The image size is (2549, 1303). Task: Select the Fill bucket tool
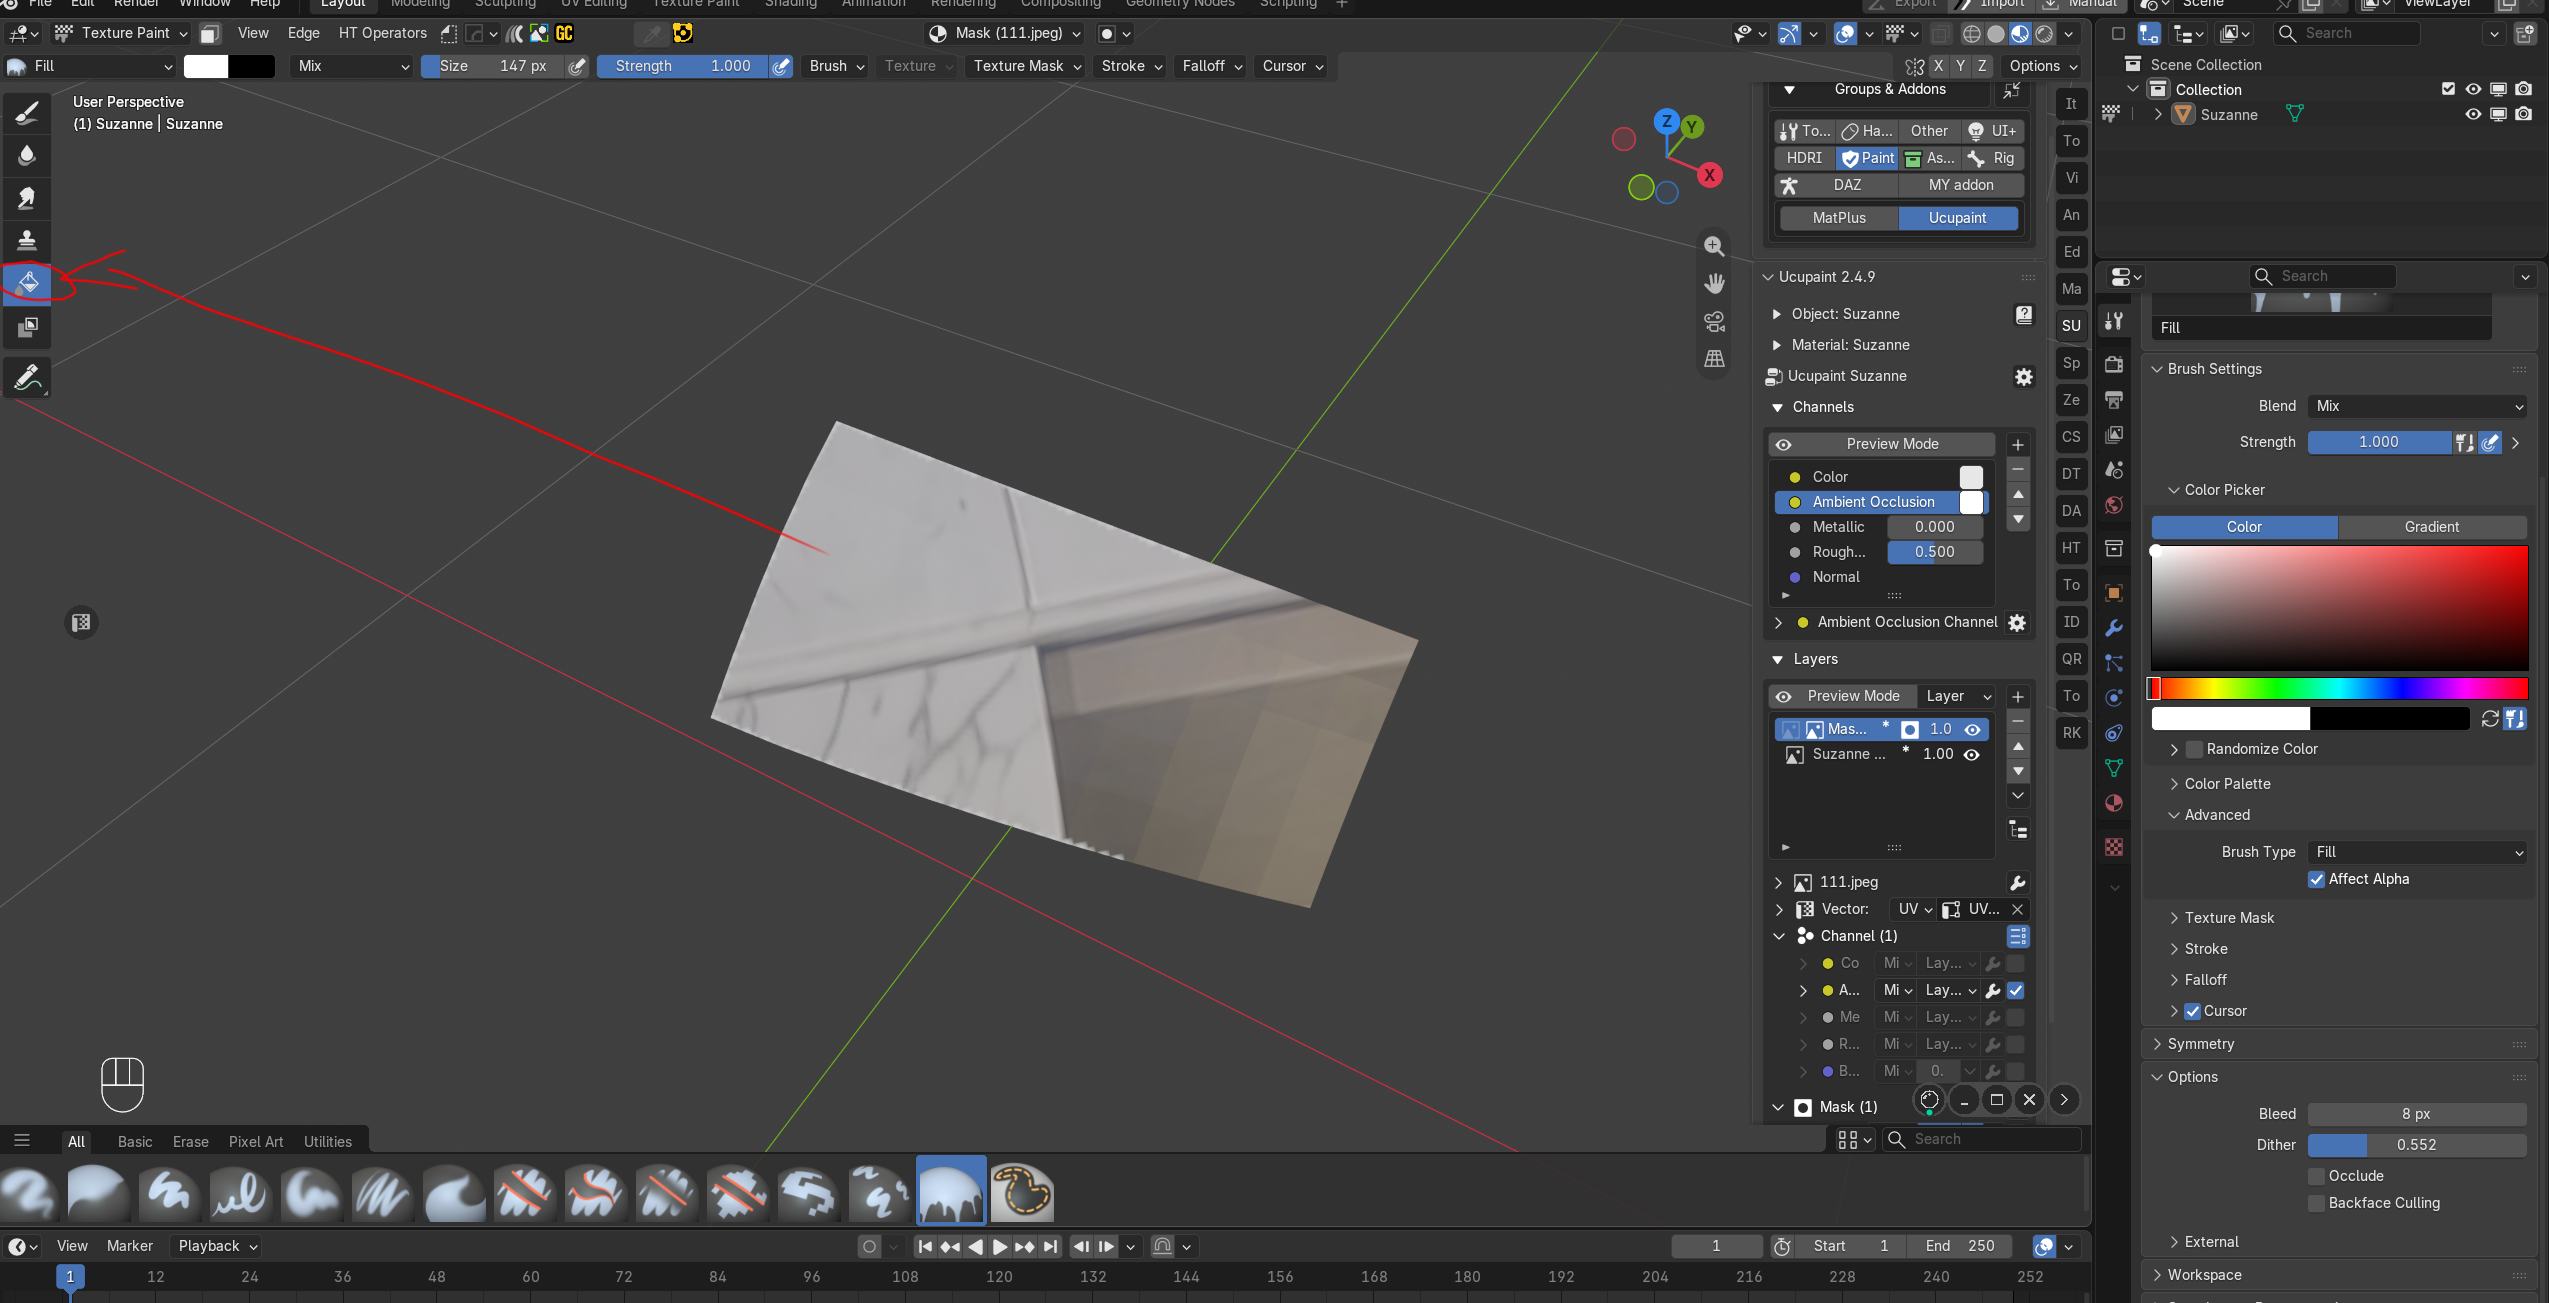point(27,283)
